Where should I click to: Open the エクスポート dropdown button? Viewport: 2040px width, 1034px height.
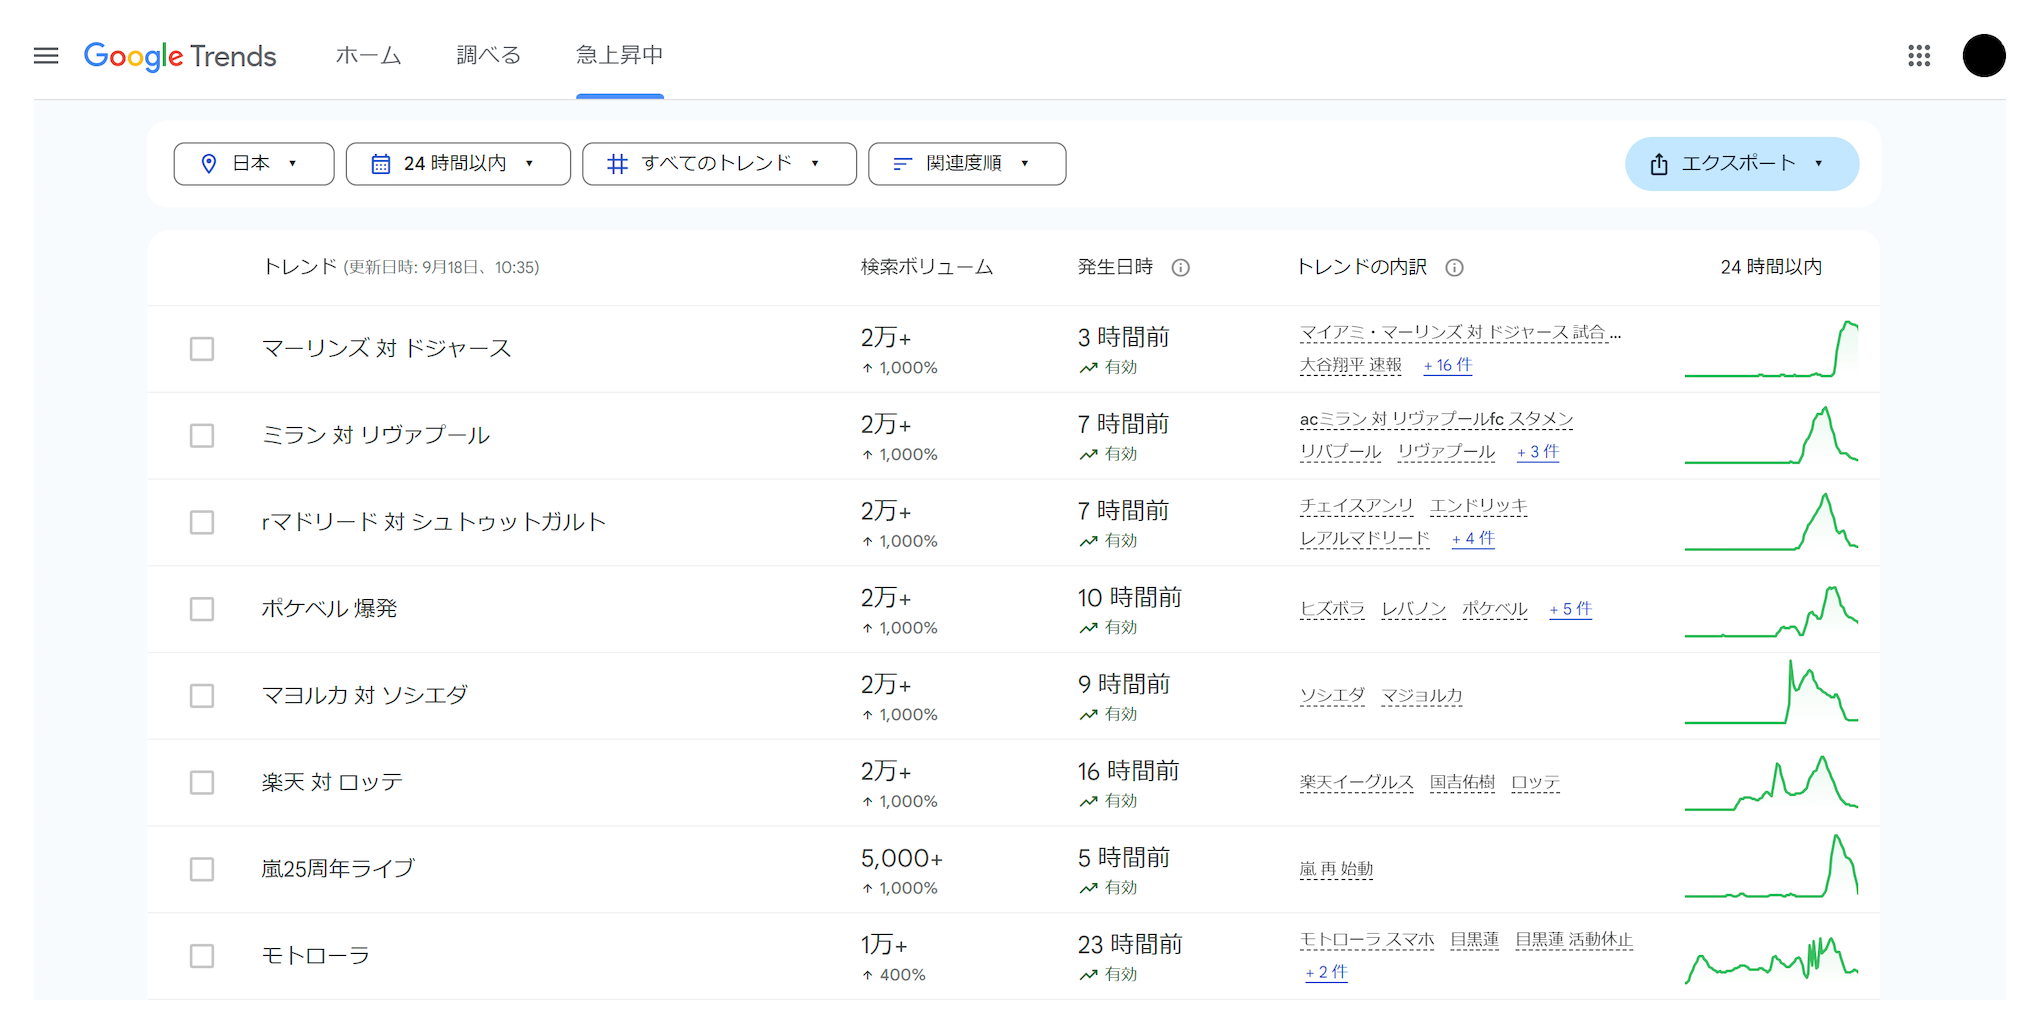click(x=1742, y=164)
